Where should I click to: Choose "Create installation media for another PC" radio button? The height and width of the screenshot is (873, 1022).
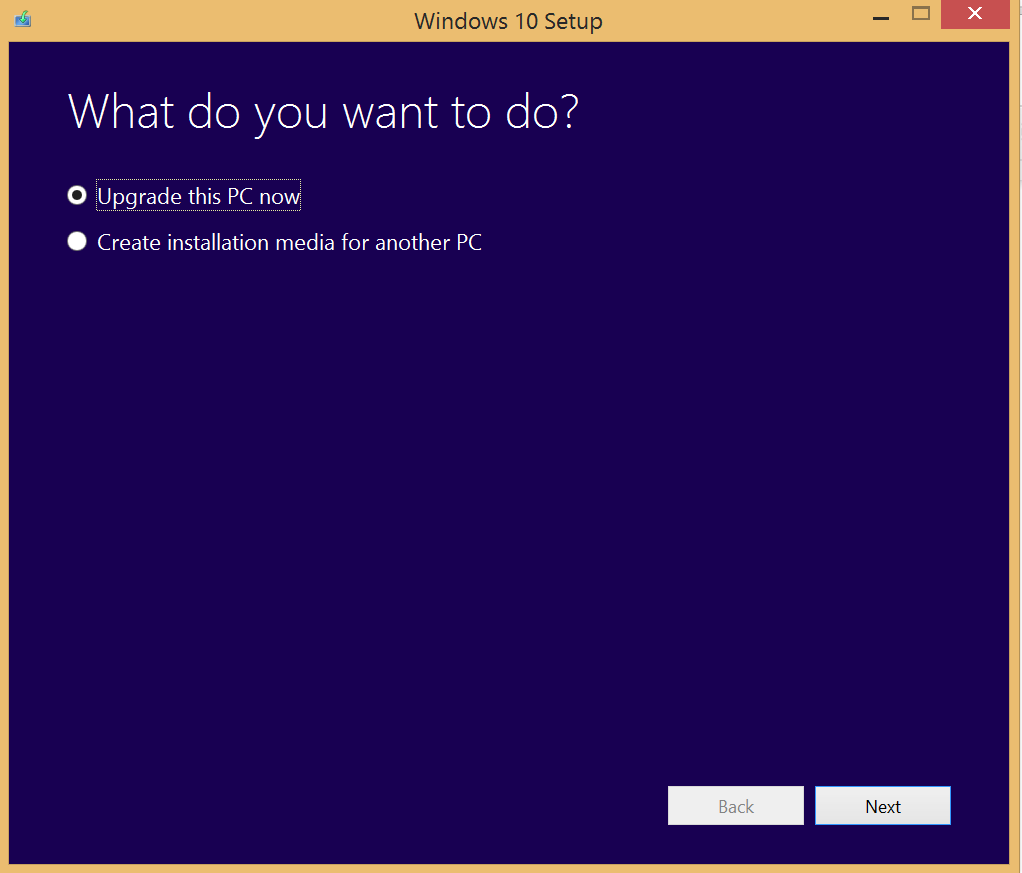pyautogui.click(x=77, y=242)
